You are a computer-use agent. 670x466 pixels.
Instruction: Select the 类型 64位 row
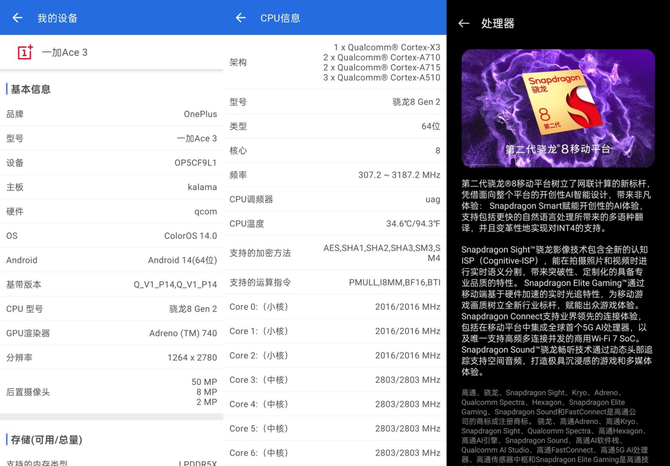pos(335,126)
